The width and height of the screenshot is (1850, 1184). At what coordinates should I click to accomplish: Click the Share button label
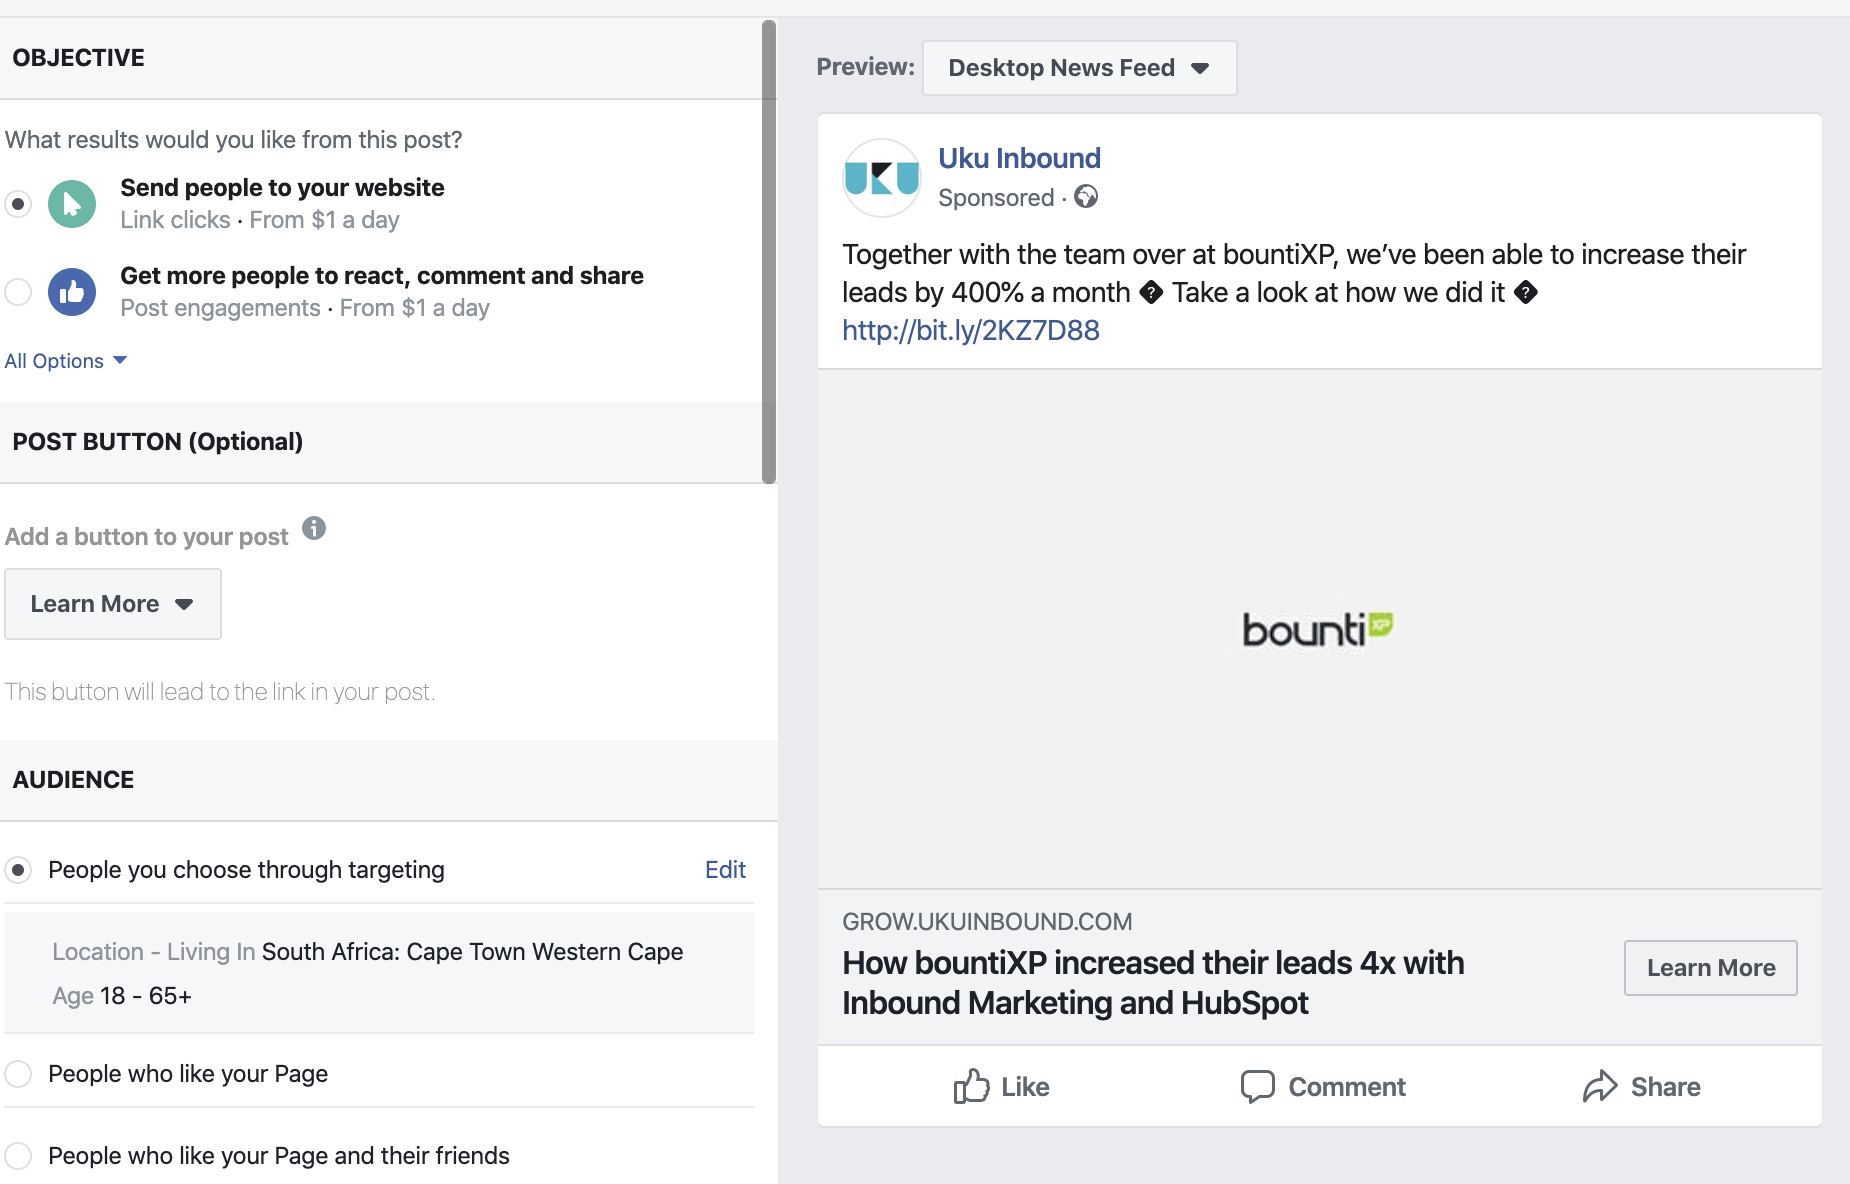point(1665,1087)
